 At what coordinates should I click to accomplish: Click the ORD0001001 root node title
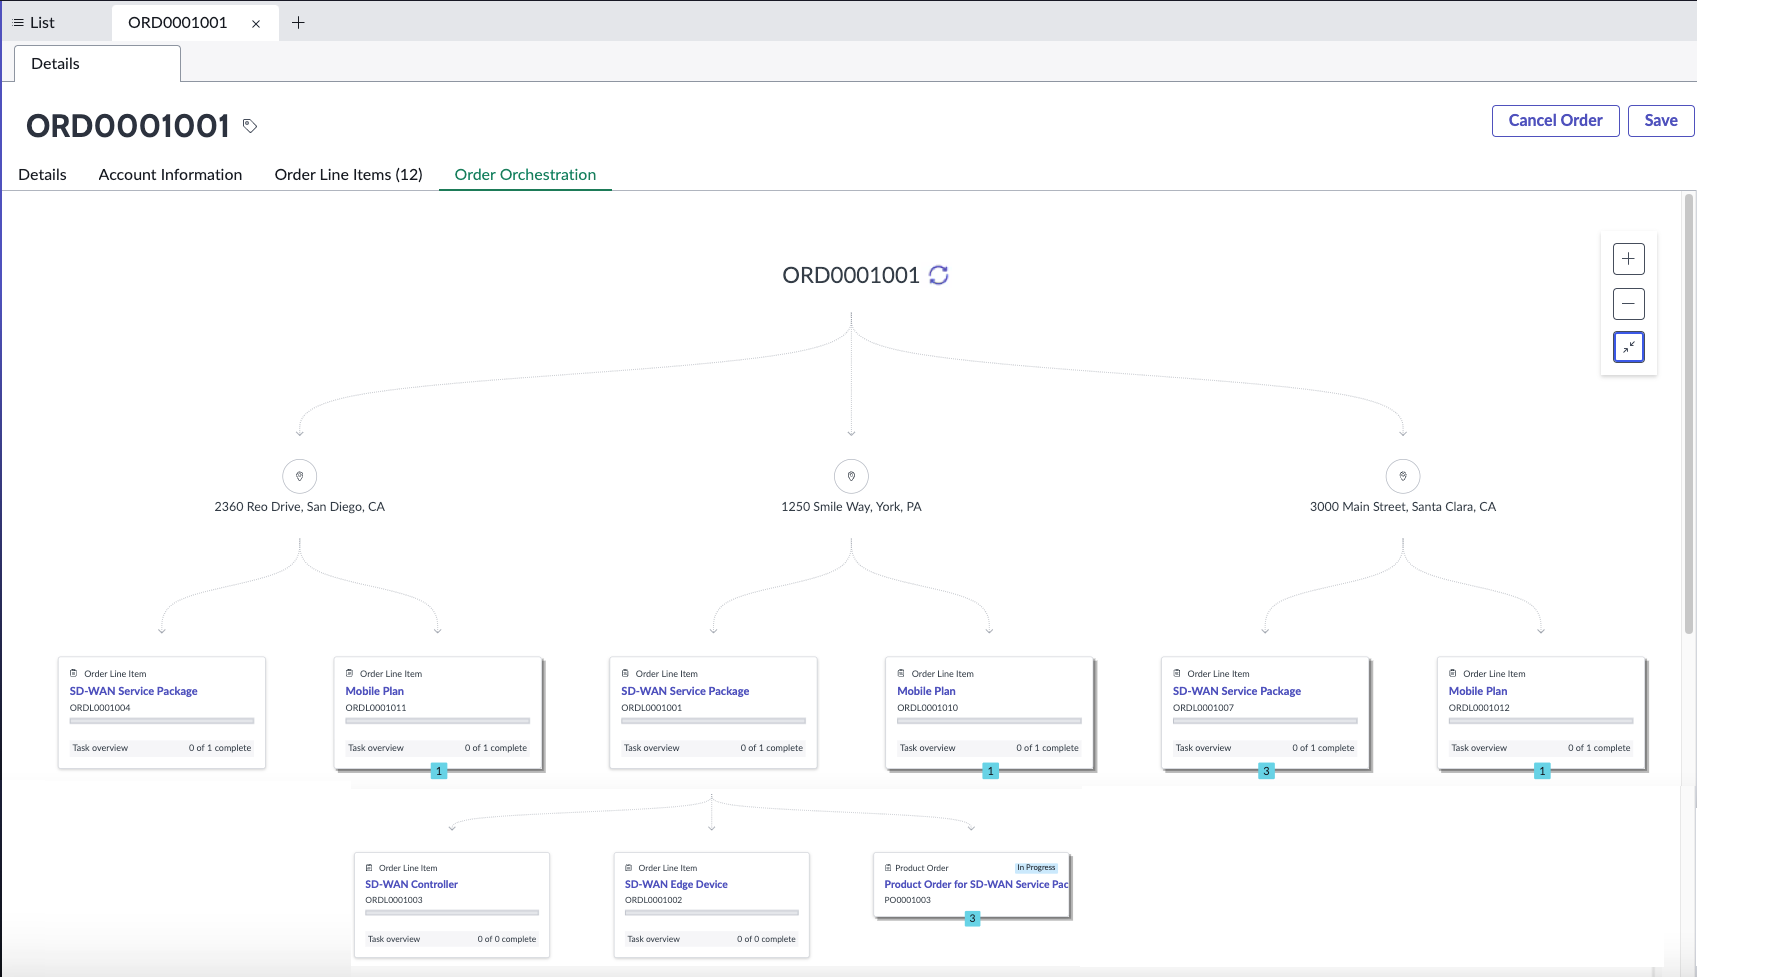(x=851, y=275)
